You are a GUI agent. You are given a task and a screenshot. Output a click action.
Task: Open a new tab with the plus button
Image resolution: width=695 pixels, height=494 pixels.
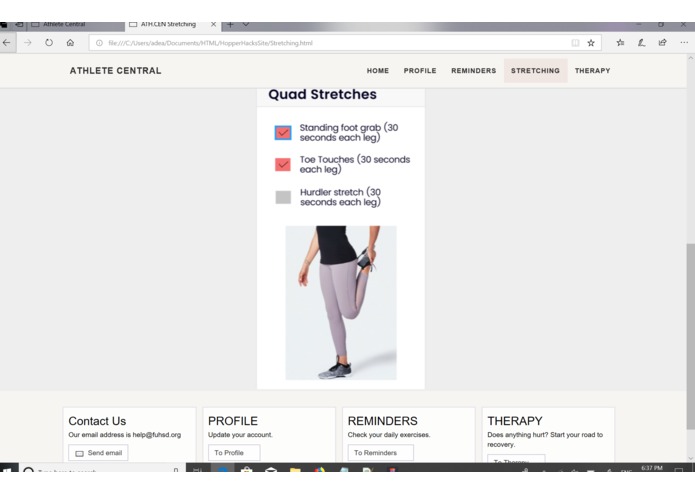point(230,24)
